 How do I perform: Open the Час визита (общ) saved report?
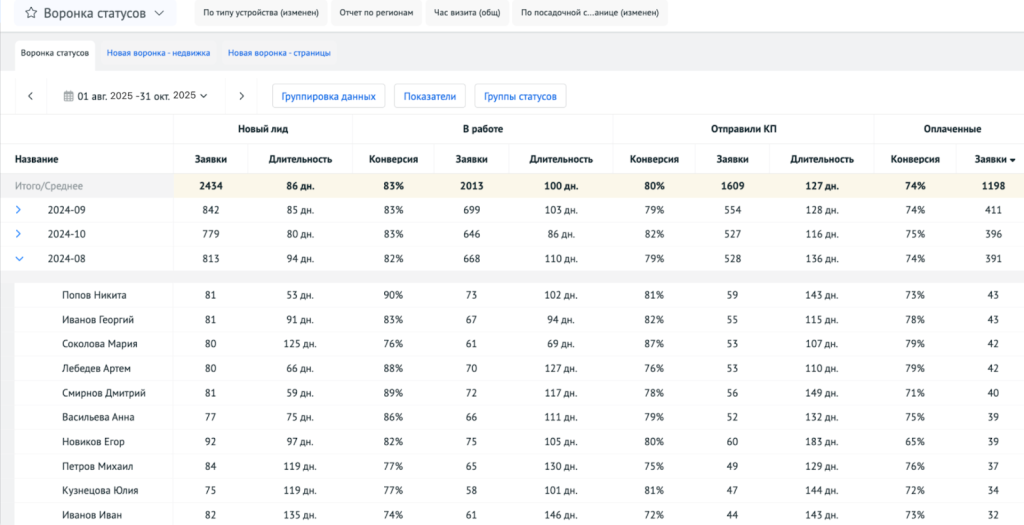[x=465, y=14]
